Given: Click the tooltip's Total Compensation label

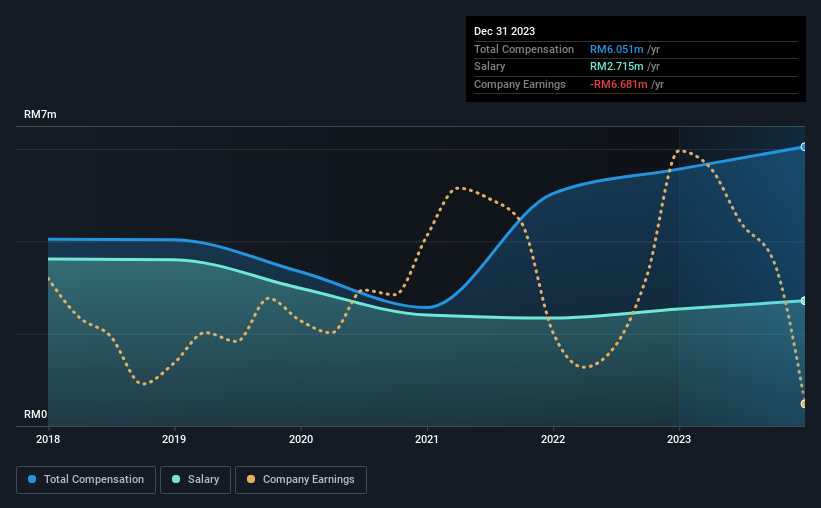Looking at the screenshot, I should coord(524,49).
